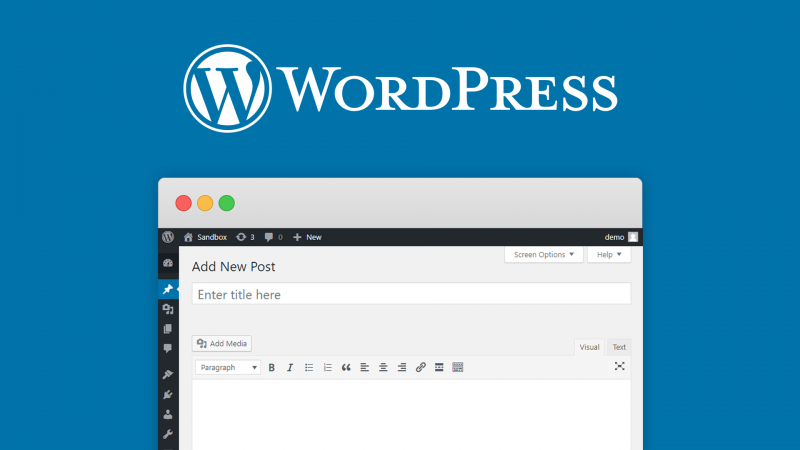
Task: Click the Add Media button
Action: pos(222,343)
